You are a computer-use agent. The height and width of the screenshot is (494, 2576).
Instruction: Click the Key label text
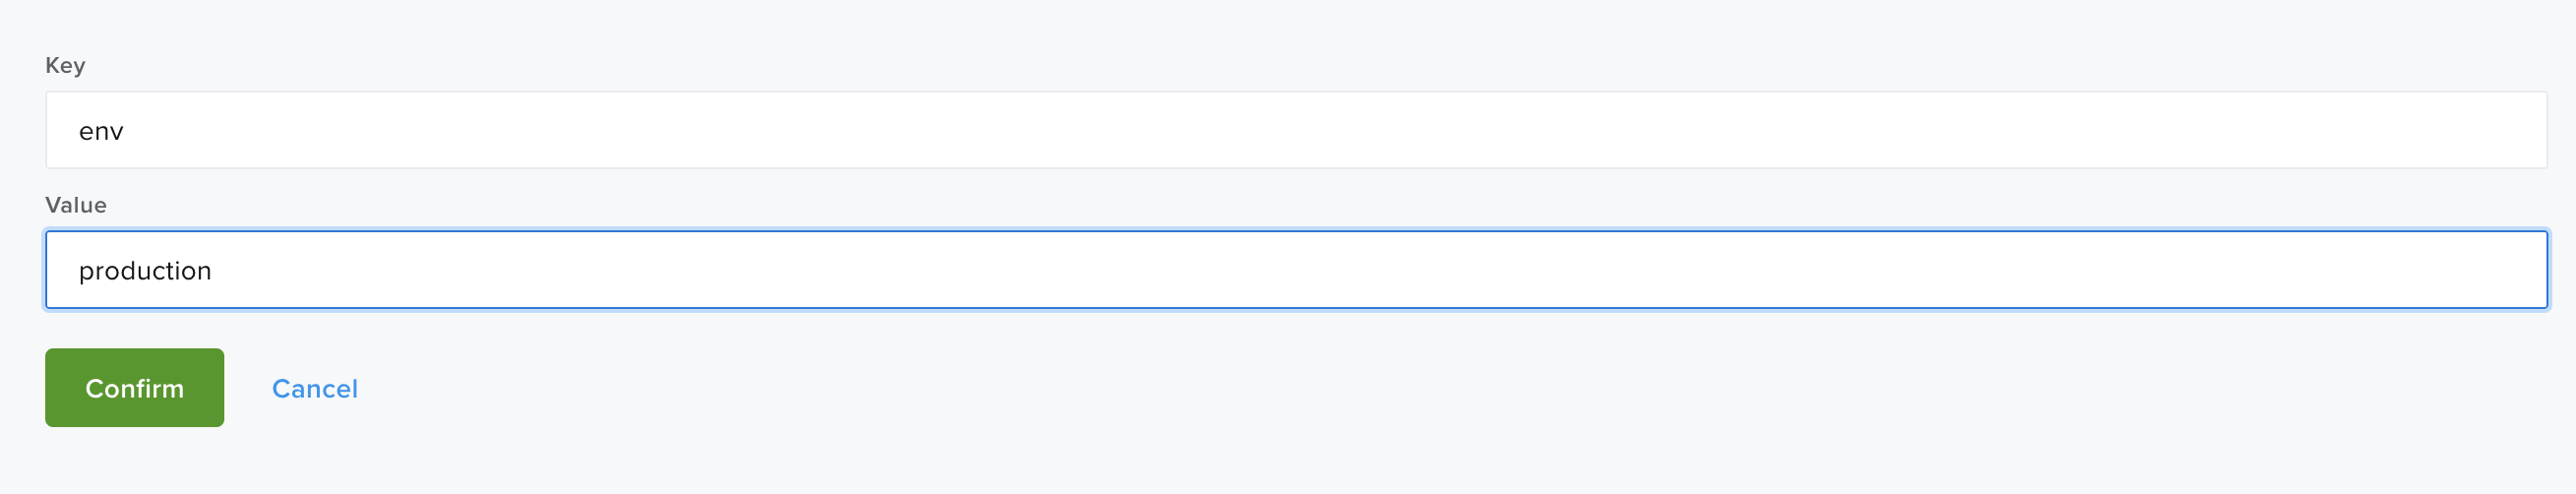(65, 65)
